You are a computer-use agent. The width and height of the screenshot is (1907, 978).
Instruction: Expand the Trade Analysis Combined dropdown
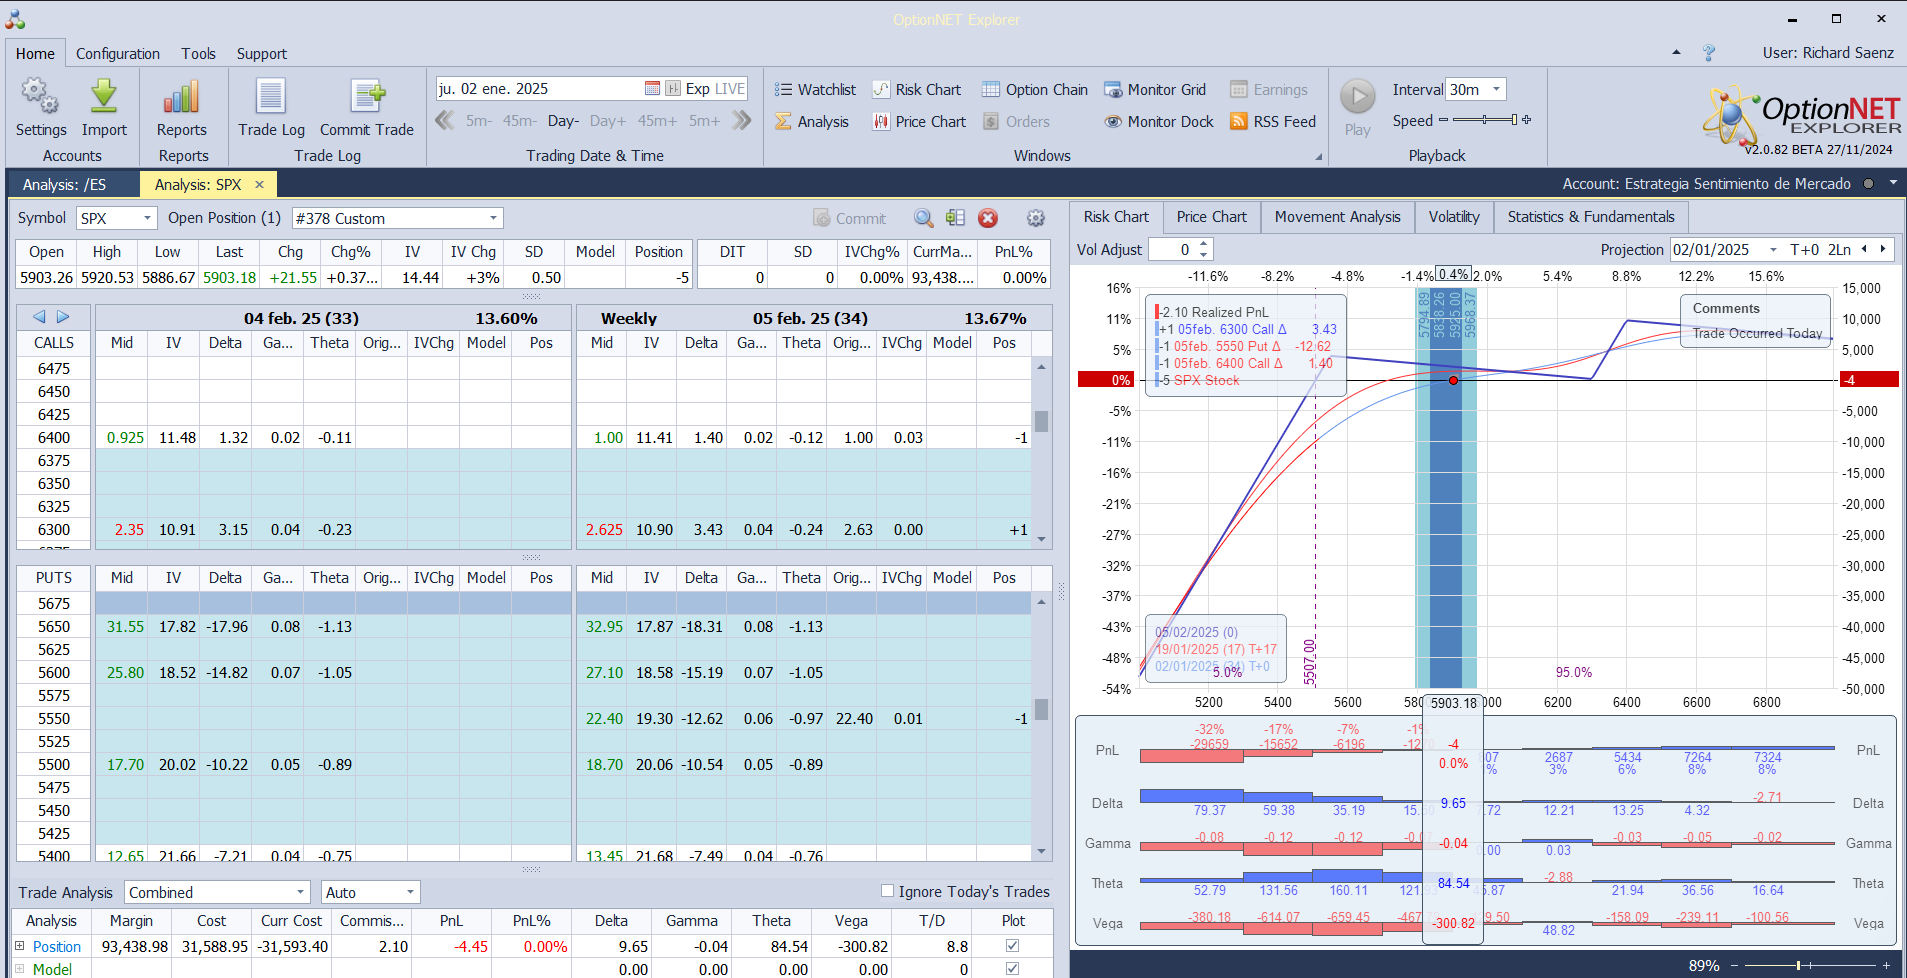pyautogui.click(x=300, y=892)
